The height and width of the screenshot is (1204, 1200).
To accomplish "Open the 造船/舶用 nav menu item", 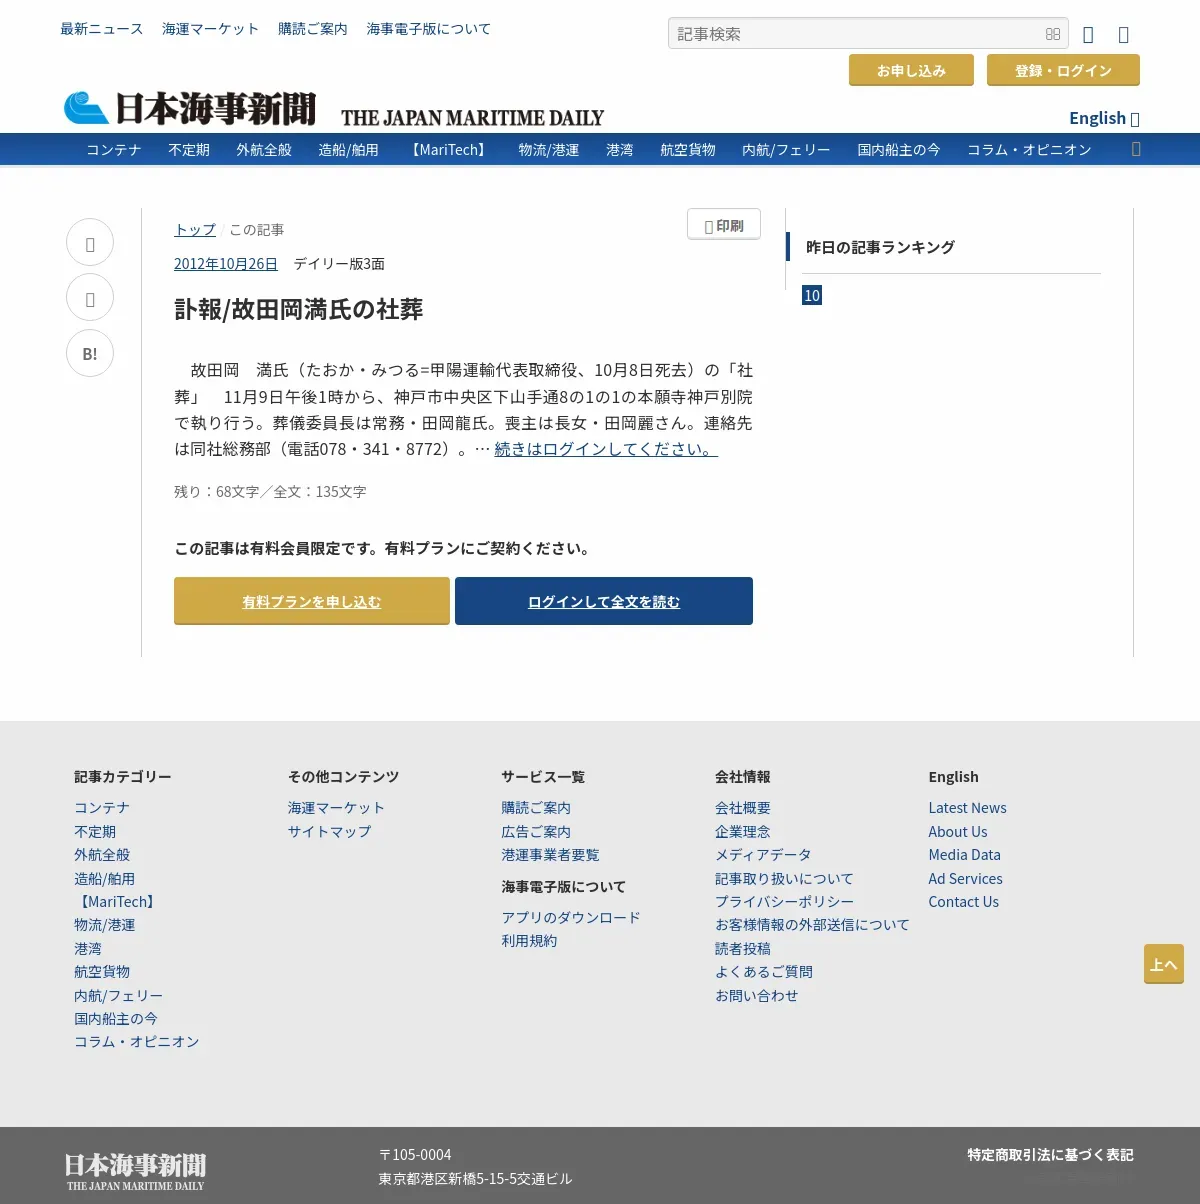I will (x=348, y=149).
